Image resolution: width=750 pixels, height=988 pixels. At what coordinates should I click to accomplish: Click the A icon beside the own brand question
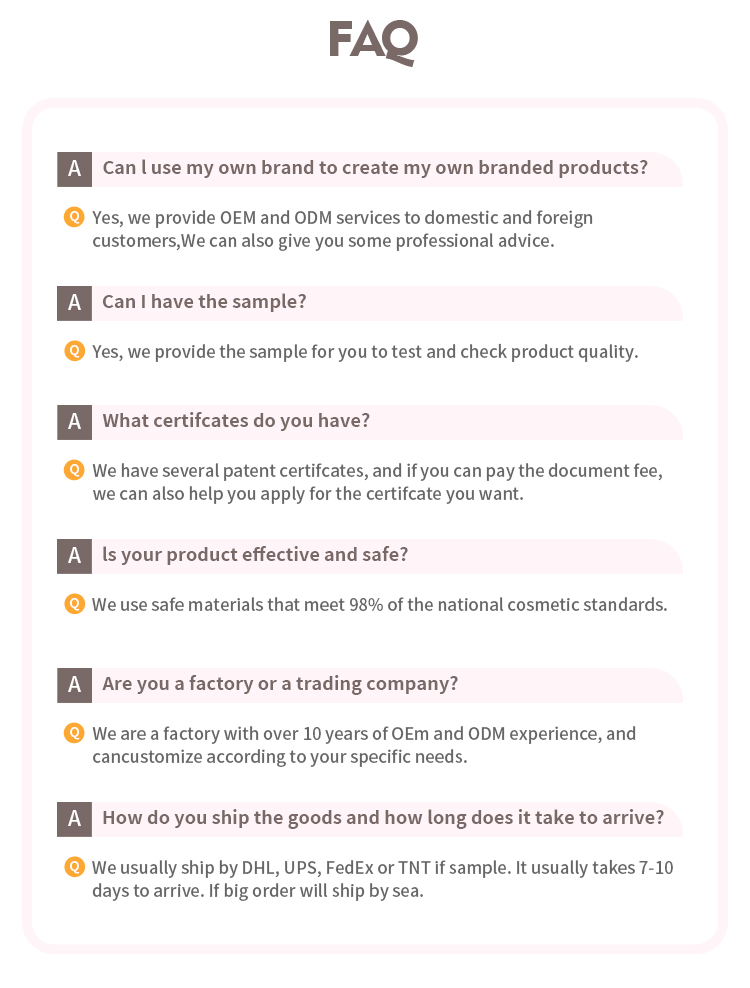74,169
